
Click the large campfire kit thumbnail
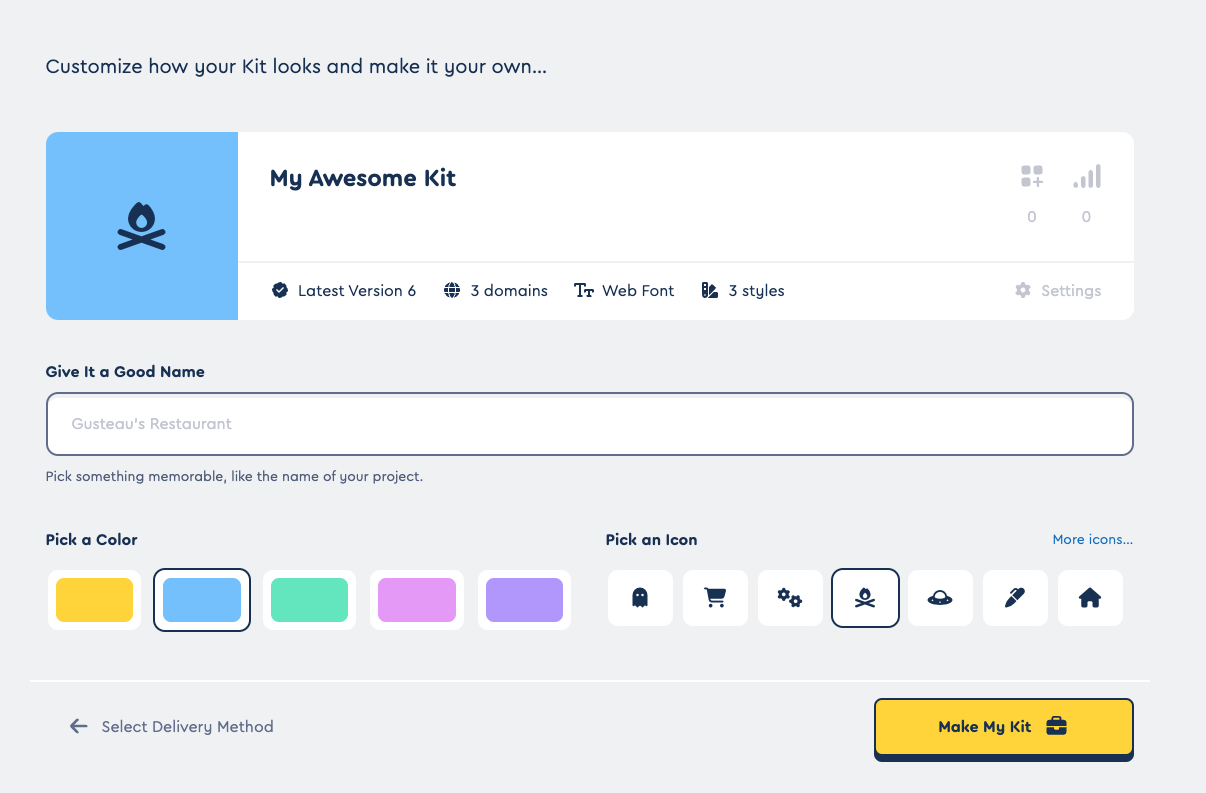point(142,226)
